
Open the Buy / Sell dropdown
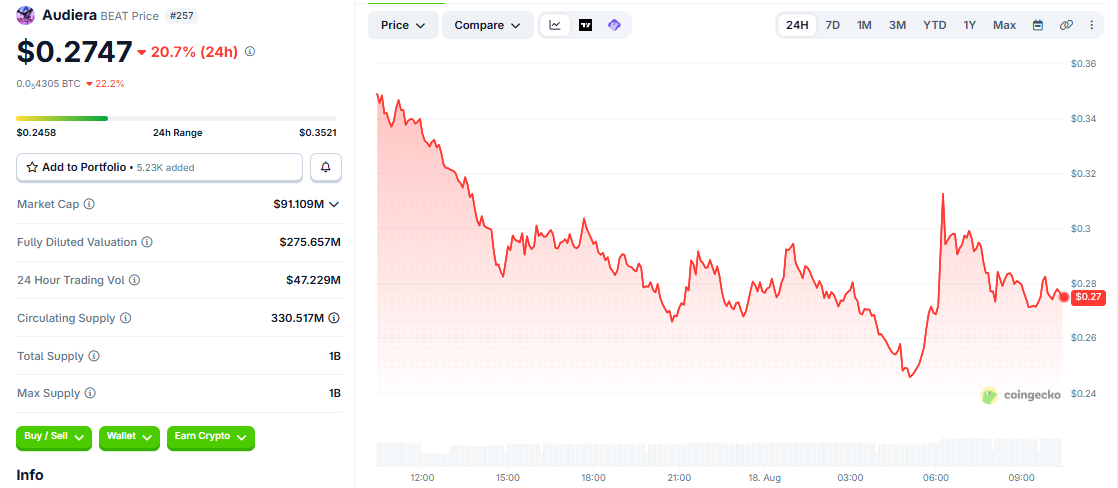pos(54,437)
